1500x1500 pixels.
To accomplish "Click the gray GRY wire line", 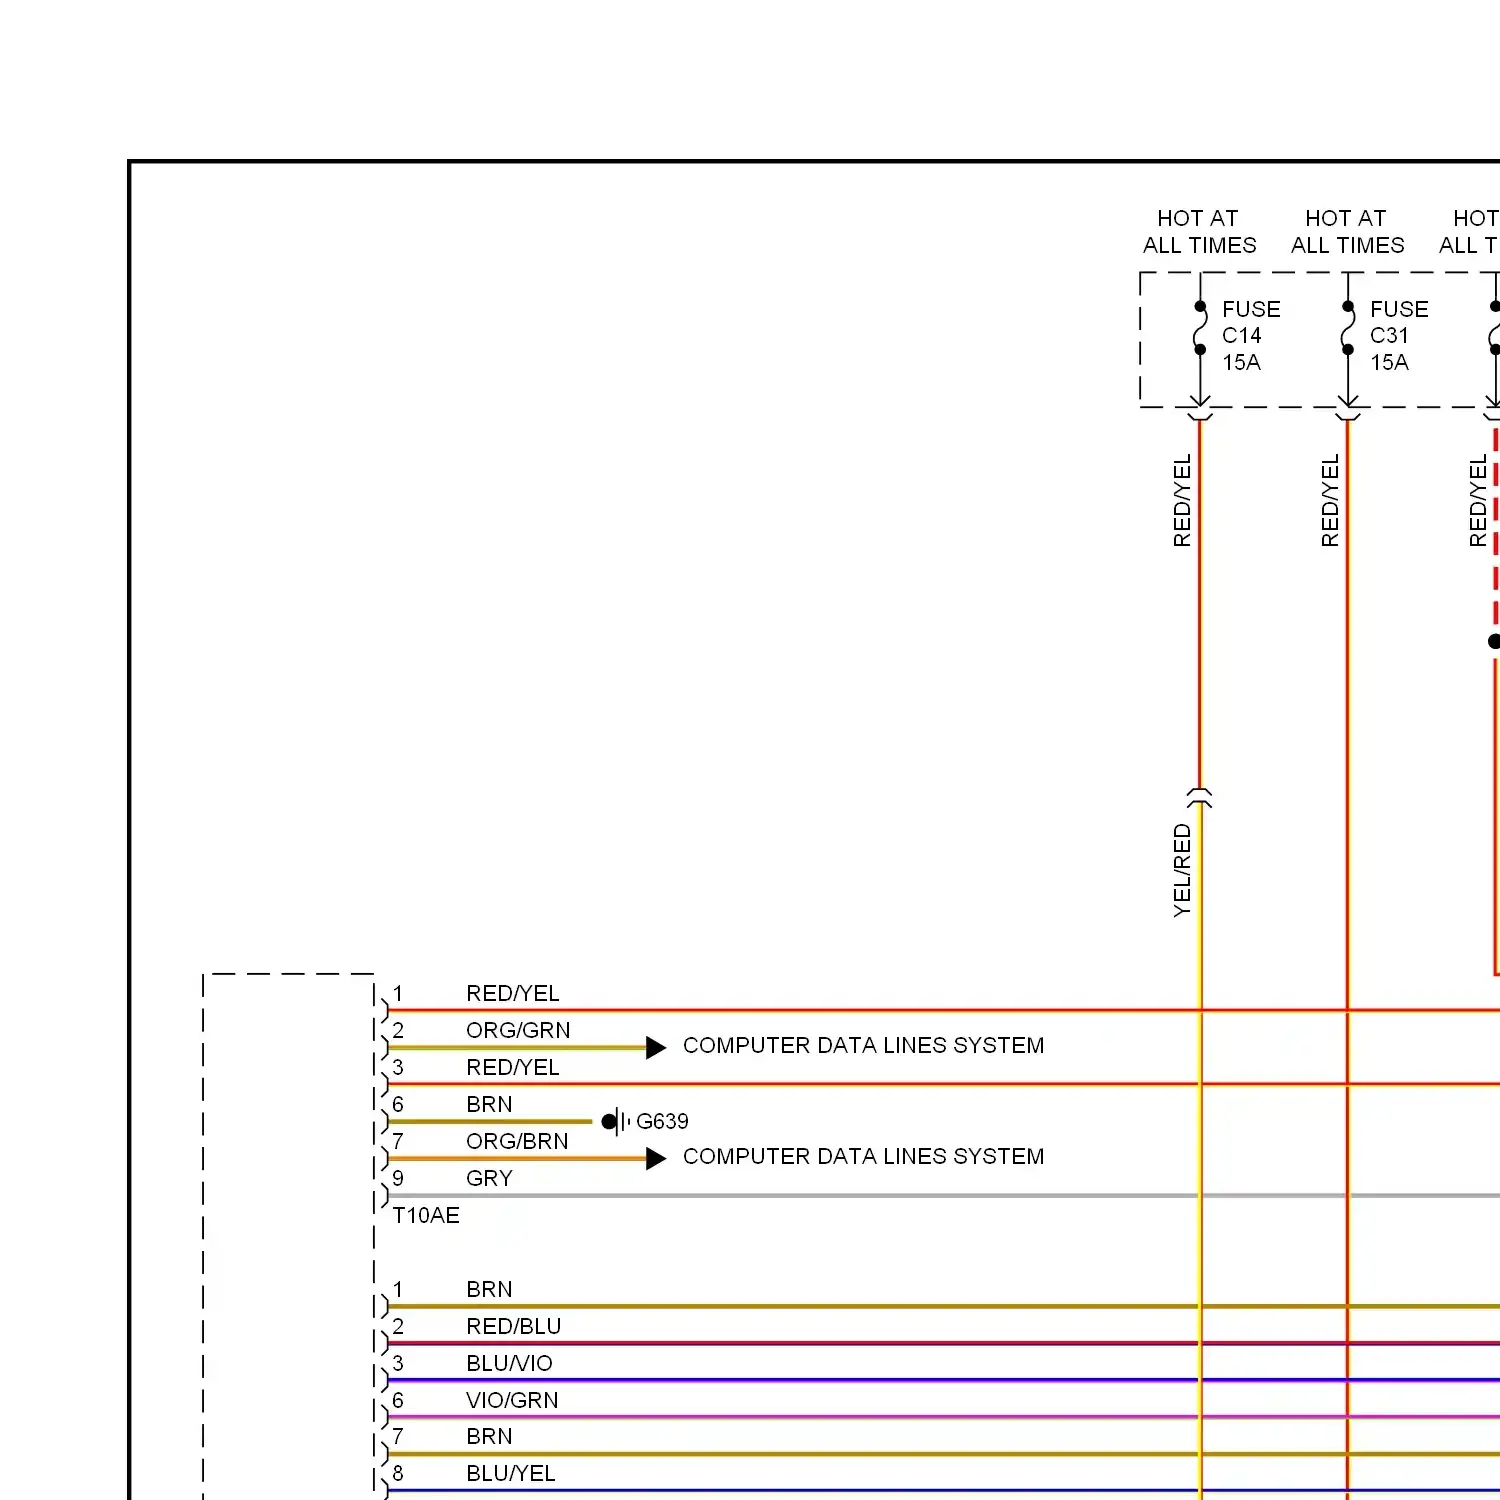I will pyautogui.click(x=943, y=1195).
